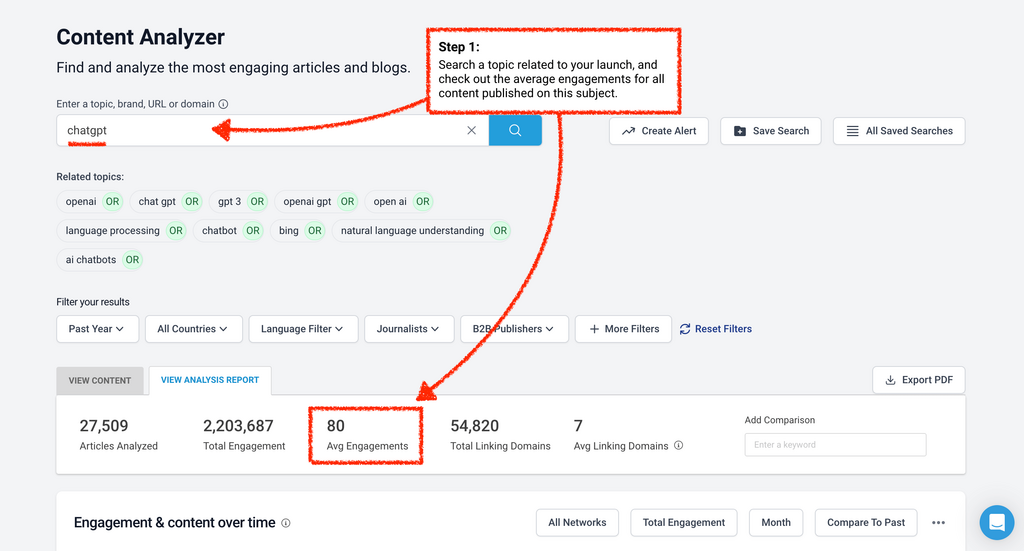This screenshot has height=551, width=1024.
Task: Click the Export PDF button
Action: (918, 380)
